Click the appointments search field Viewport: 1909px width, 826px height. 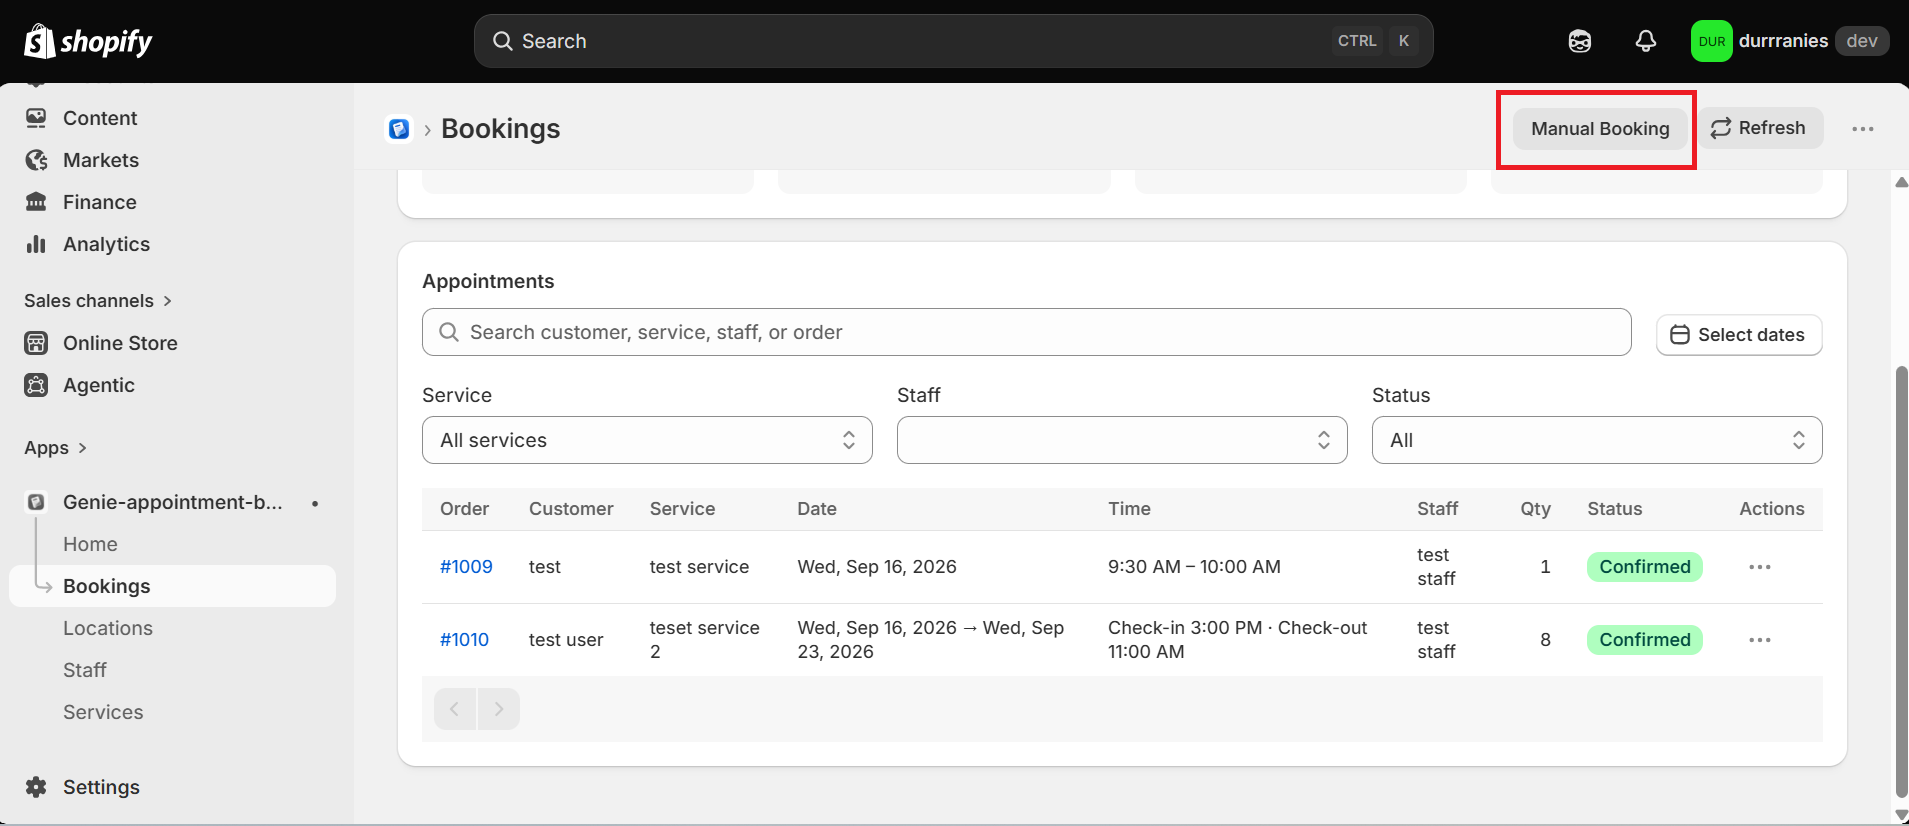pos(1027,332)
